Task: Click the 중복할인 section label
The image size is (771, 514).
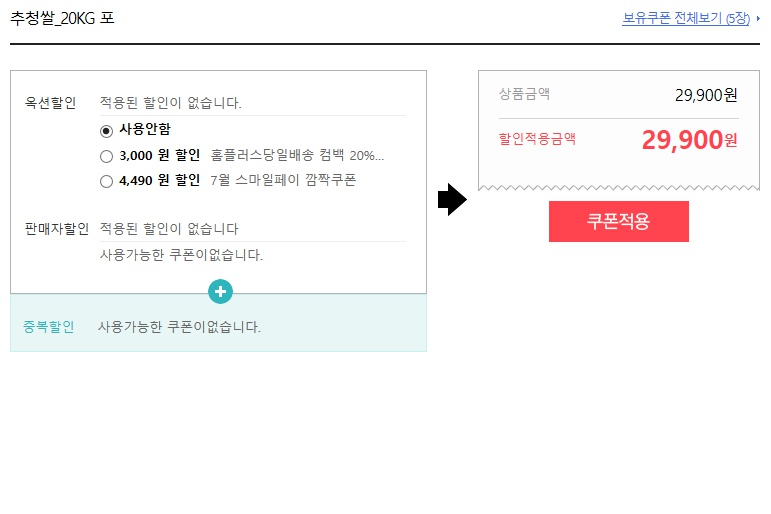Action: (x=48, y=327)
